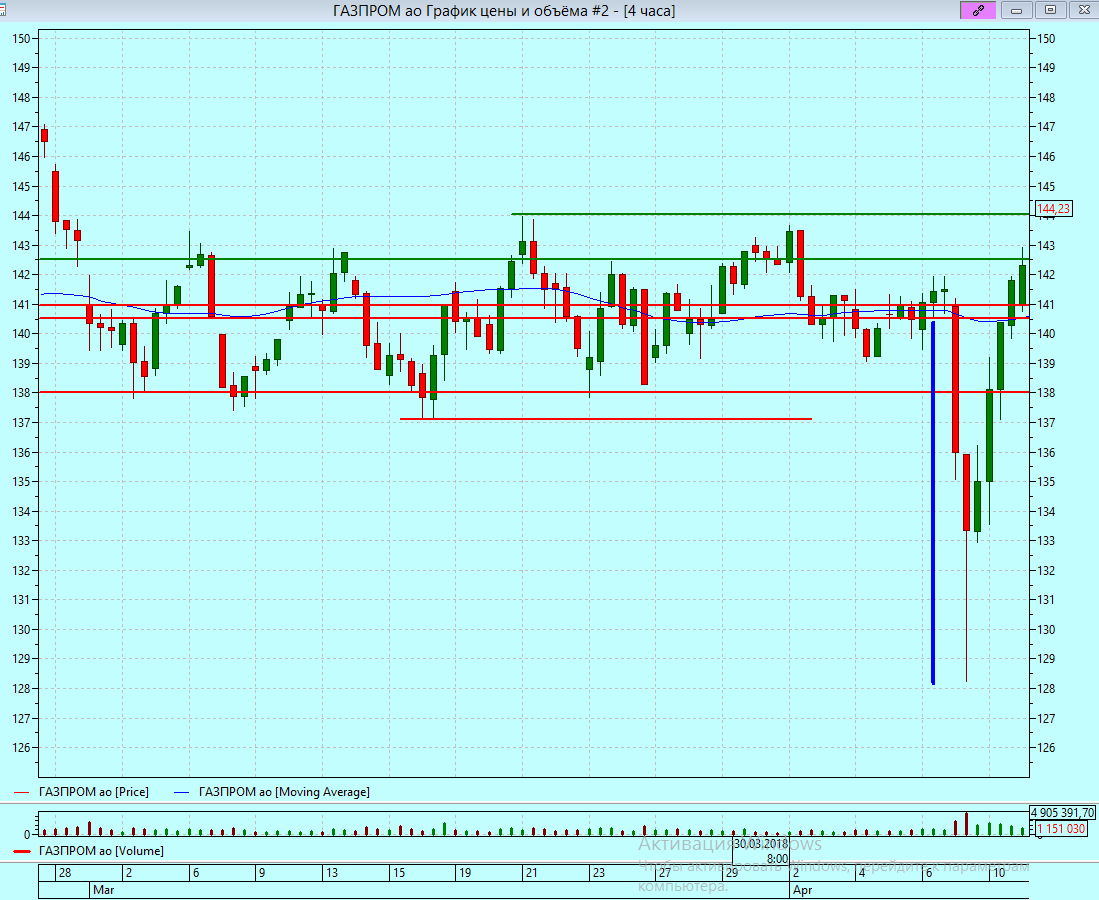Click the 128 label on right price axis

pyautogui.click(x=1046, y=688)
